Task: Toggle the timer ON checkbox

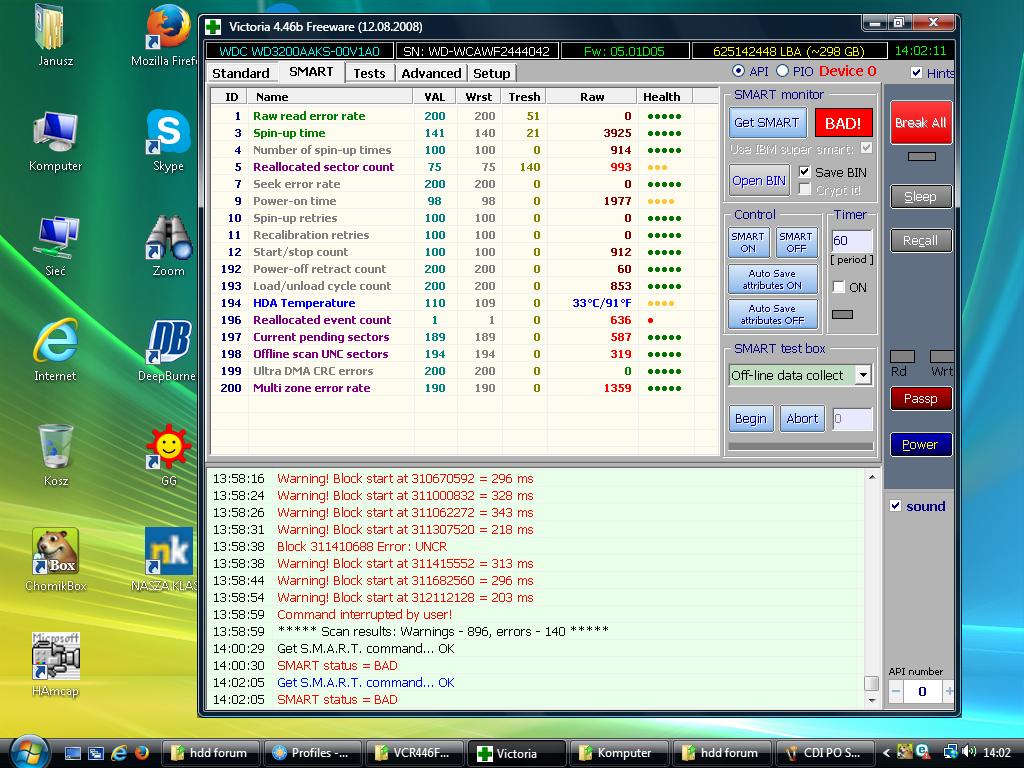Action: click(839, 287)
